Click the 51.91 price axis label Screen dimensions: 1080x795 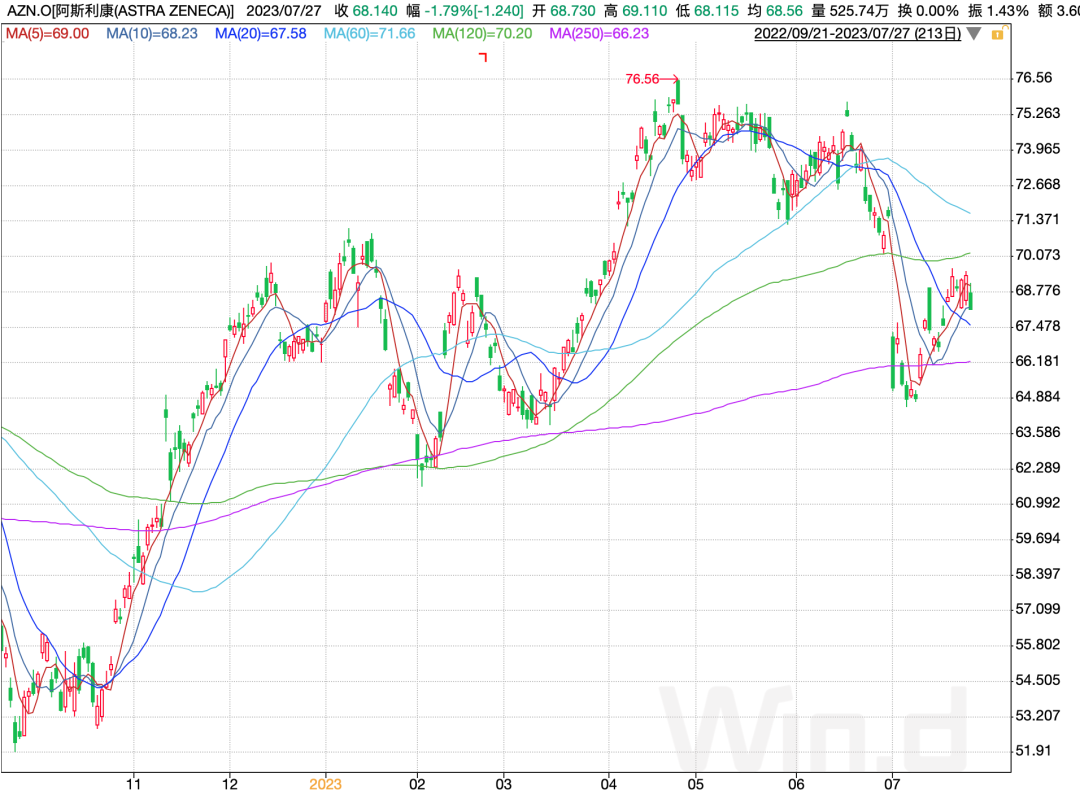(1034, 751)
